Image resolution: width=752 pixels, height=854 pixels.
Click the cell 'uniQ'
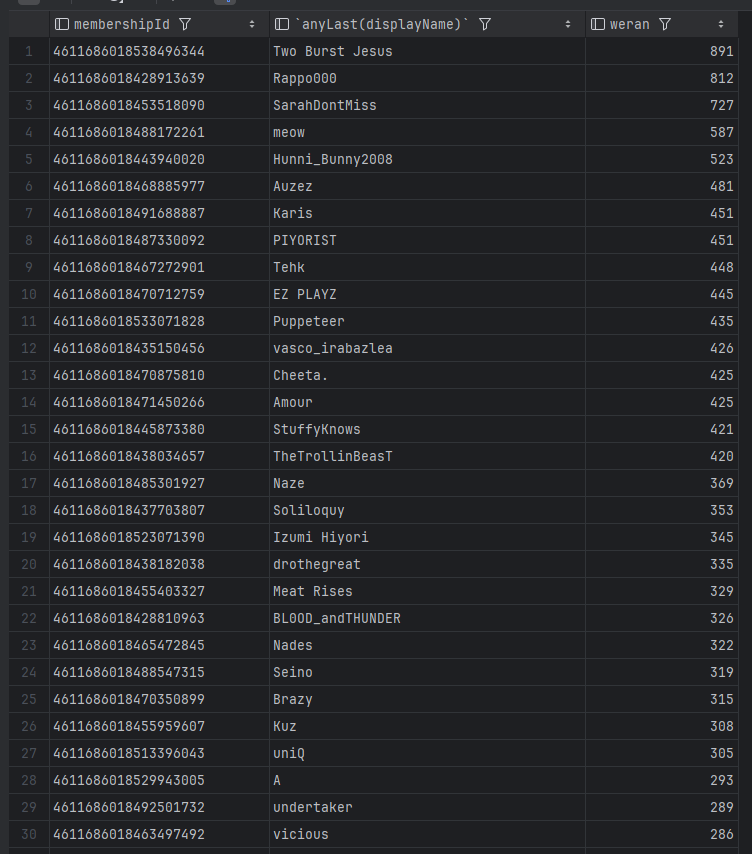tap(427, 753)
